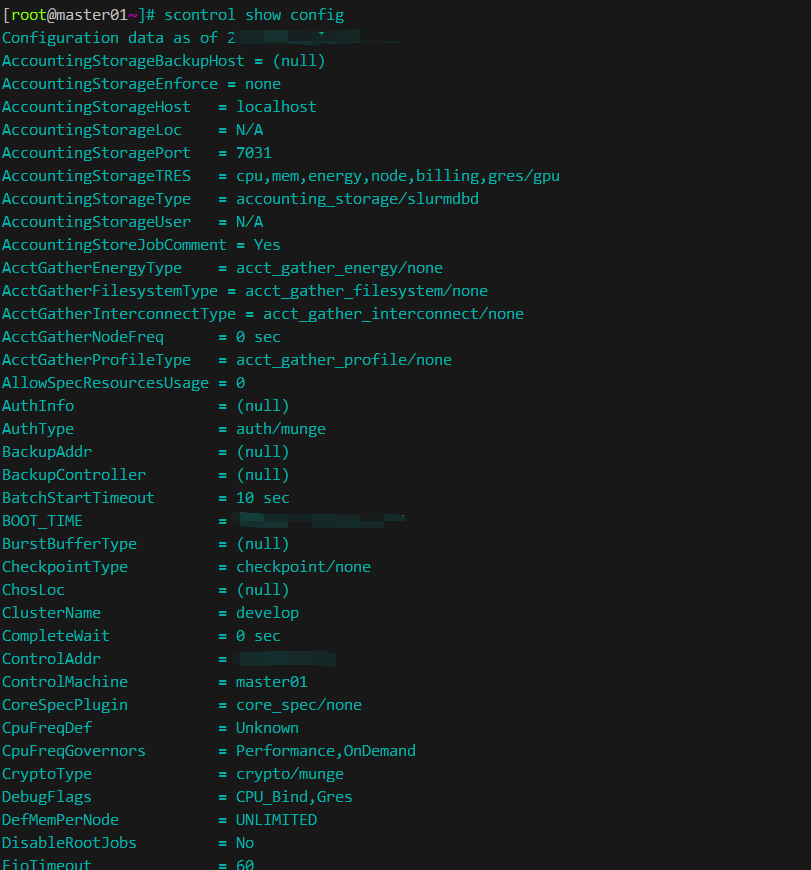Click the 'ChosLoc' key

click(x=33, y=590)
